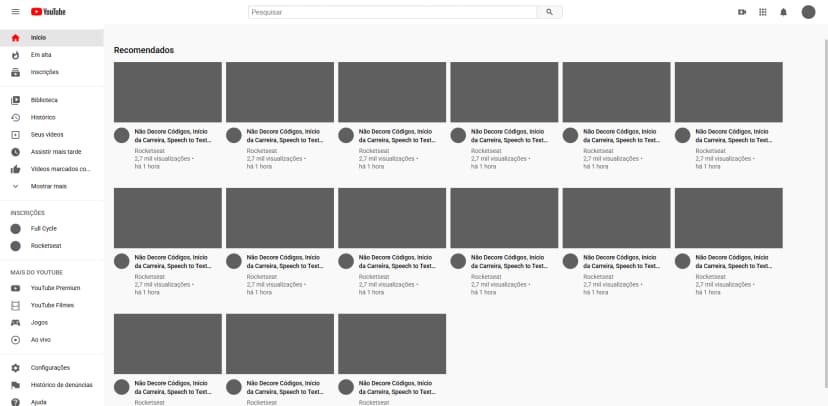Click the Início home icon
Viewport: 828px width, 406px height.
click(15, 38)
